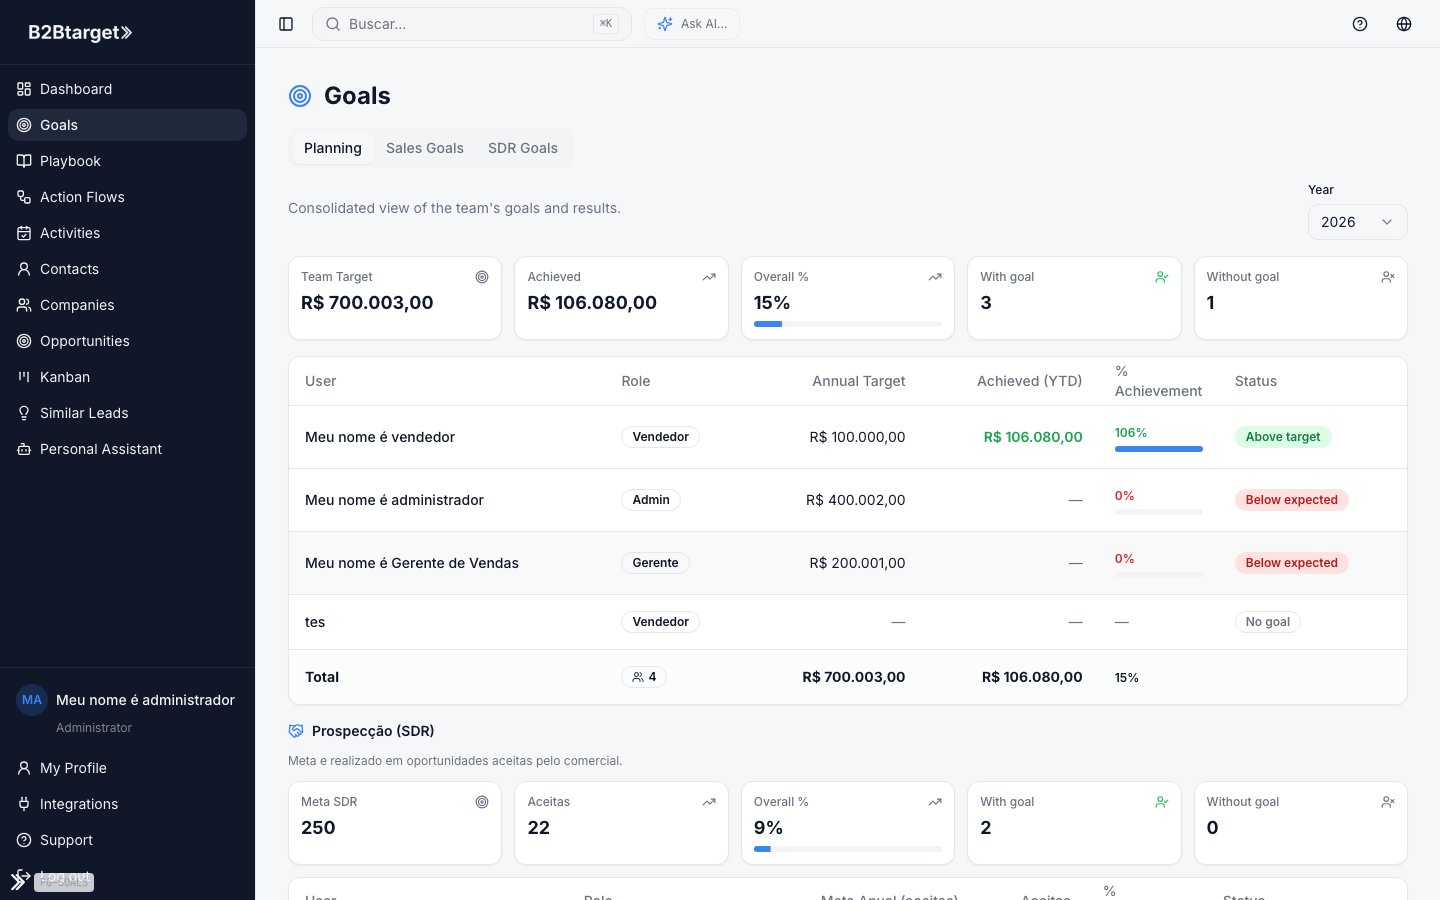Select row Meu nome é Gerente de Vendas

tap(848, 563)
